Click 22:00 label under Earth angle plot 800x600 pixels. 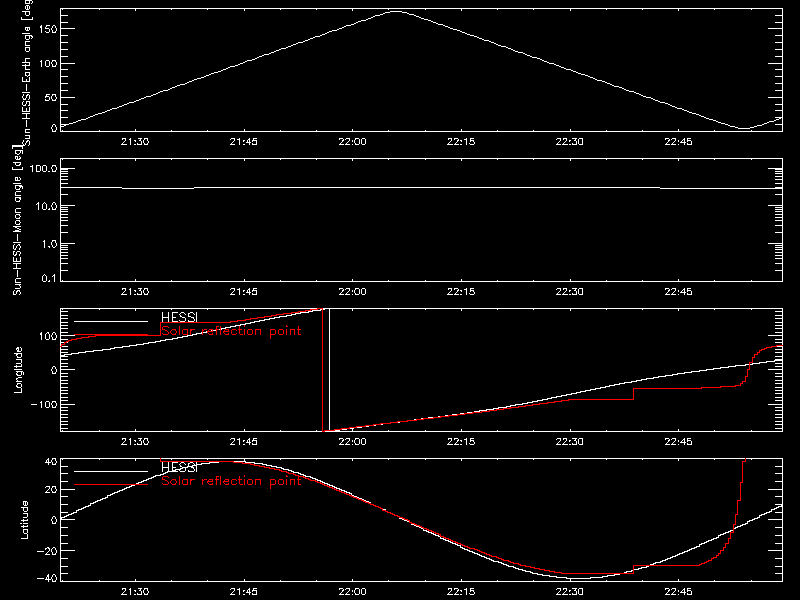tap(353, 142)
